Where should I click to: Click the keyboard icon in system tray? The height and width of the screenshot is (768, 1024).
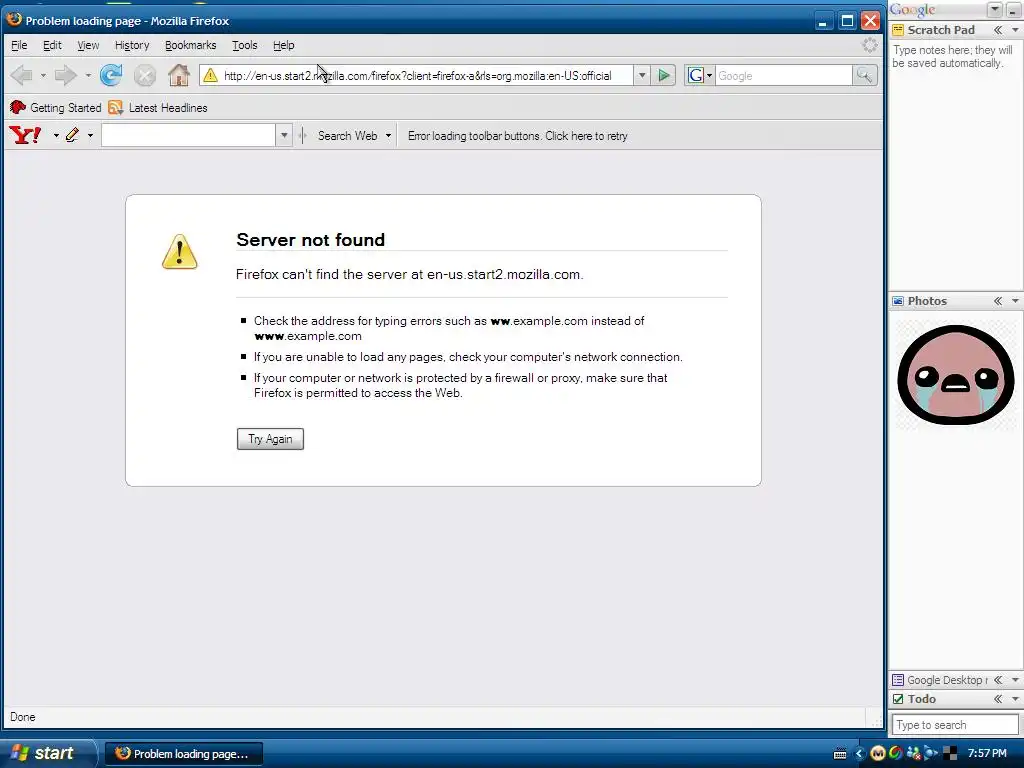(840, 754)
